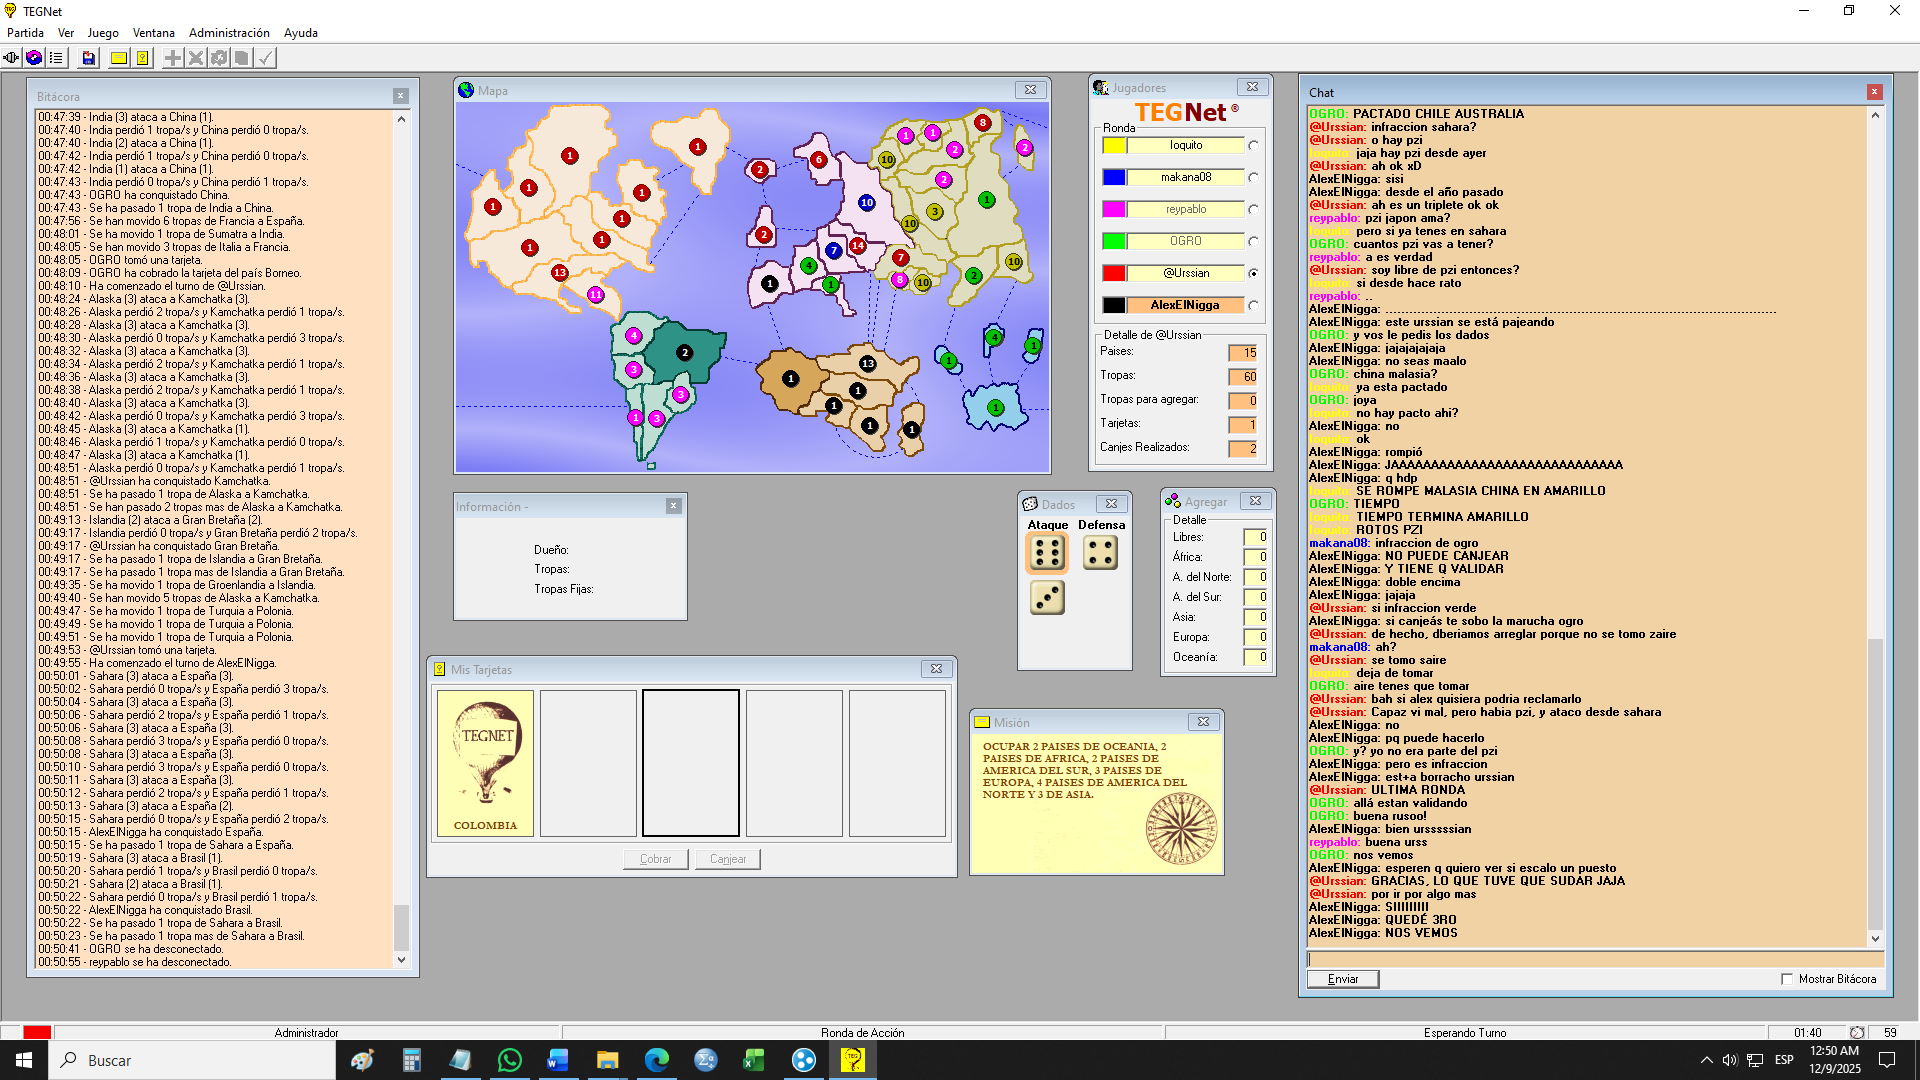The image size is (1920, 1080).
Task: Click the attack die showing six
Action: pos(1047,553)
